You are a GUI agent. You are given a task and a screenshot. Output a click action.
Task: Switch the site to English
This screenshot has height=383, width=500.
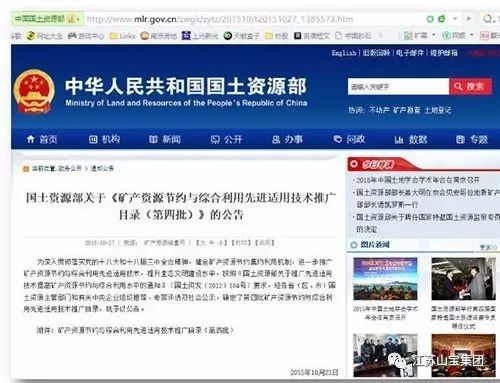344,53
